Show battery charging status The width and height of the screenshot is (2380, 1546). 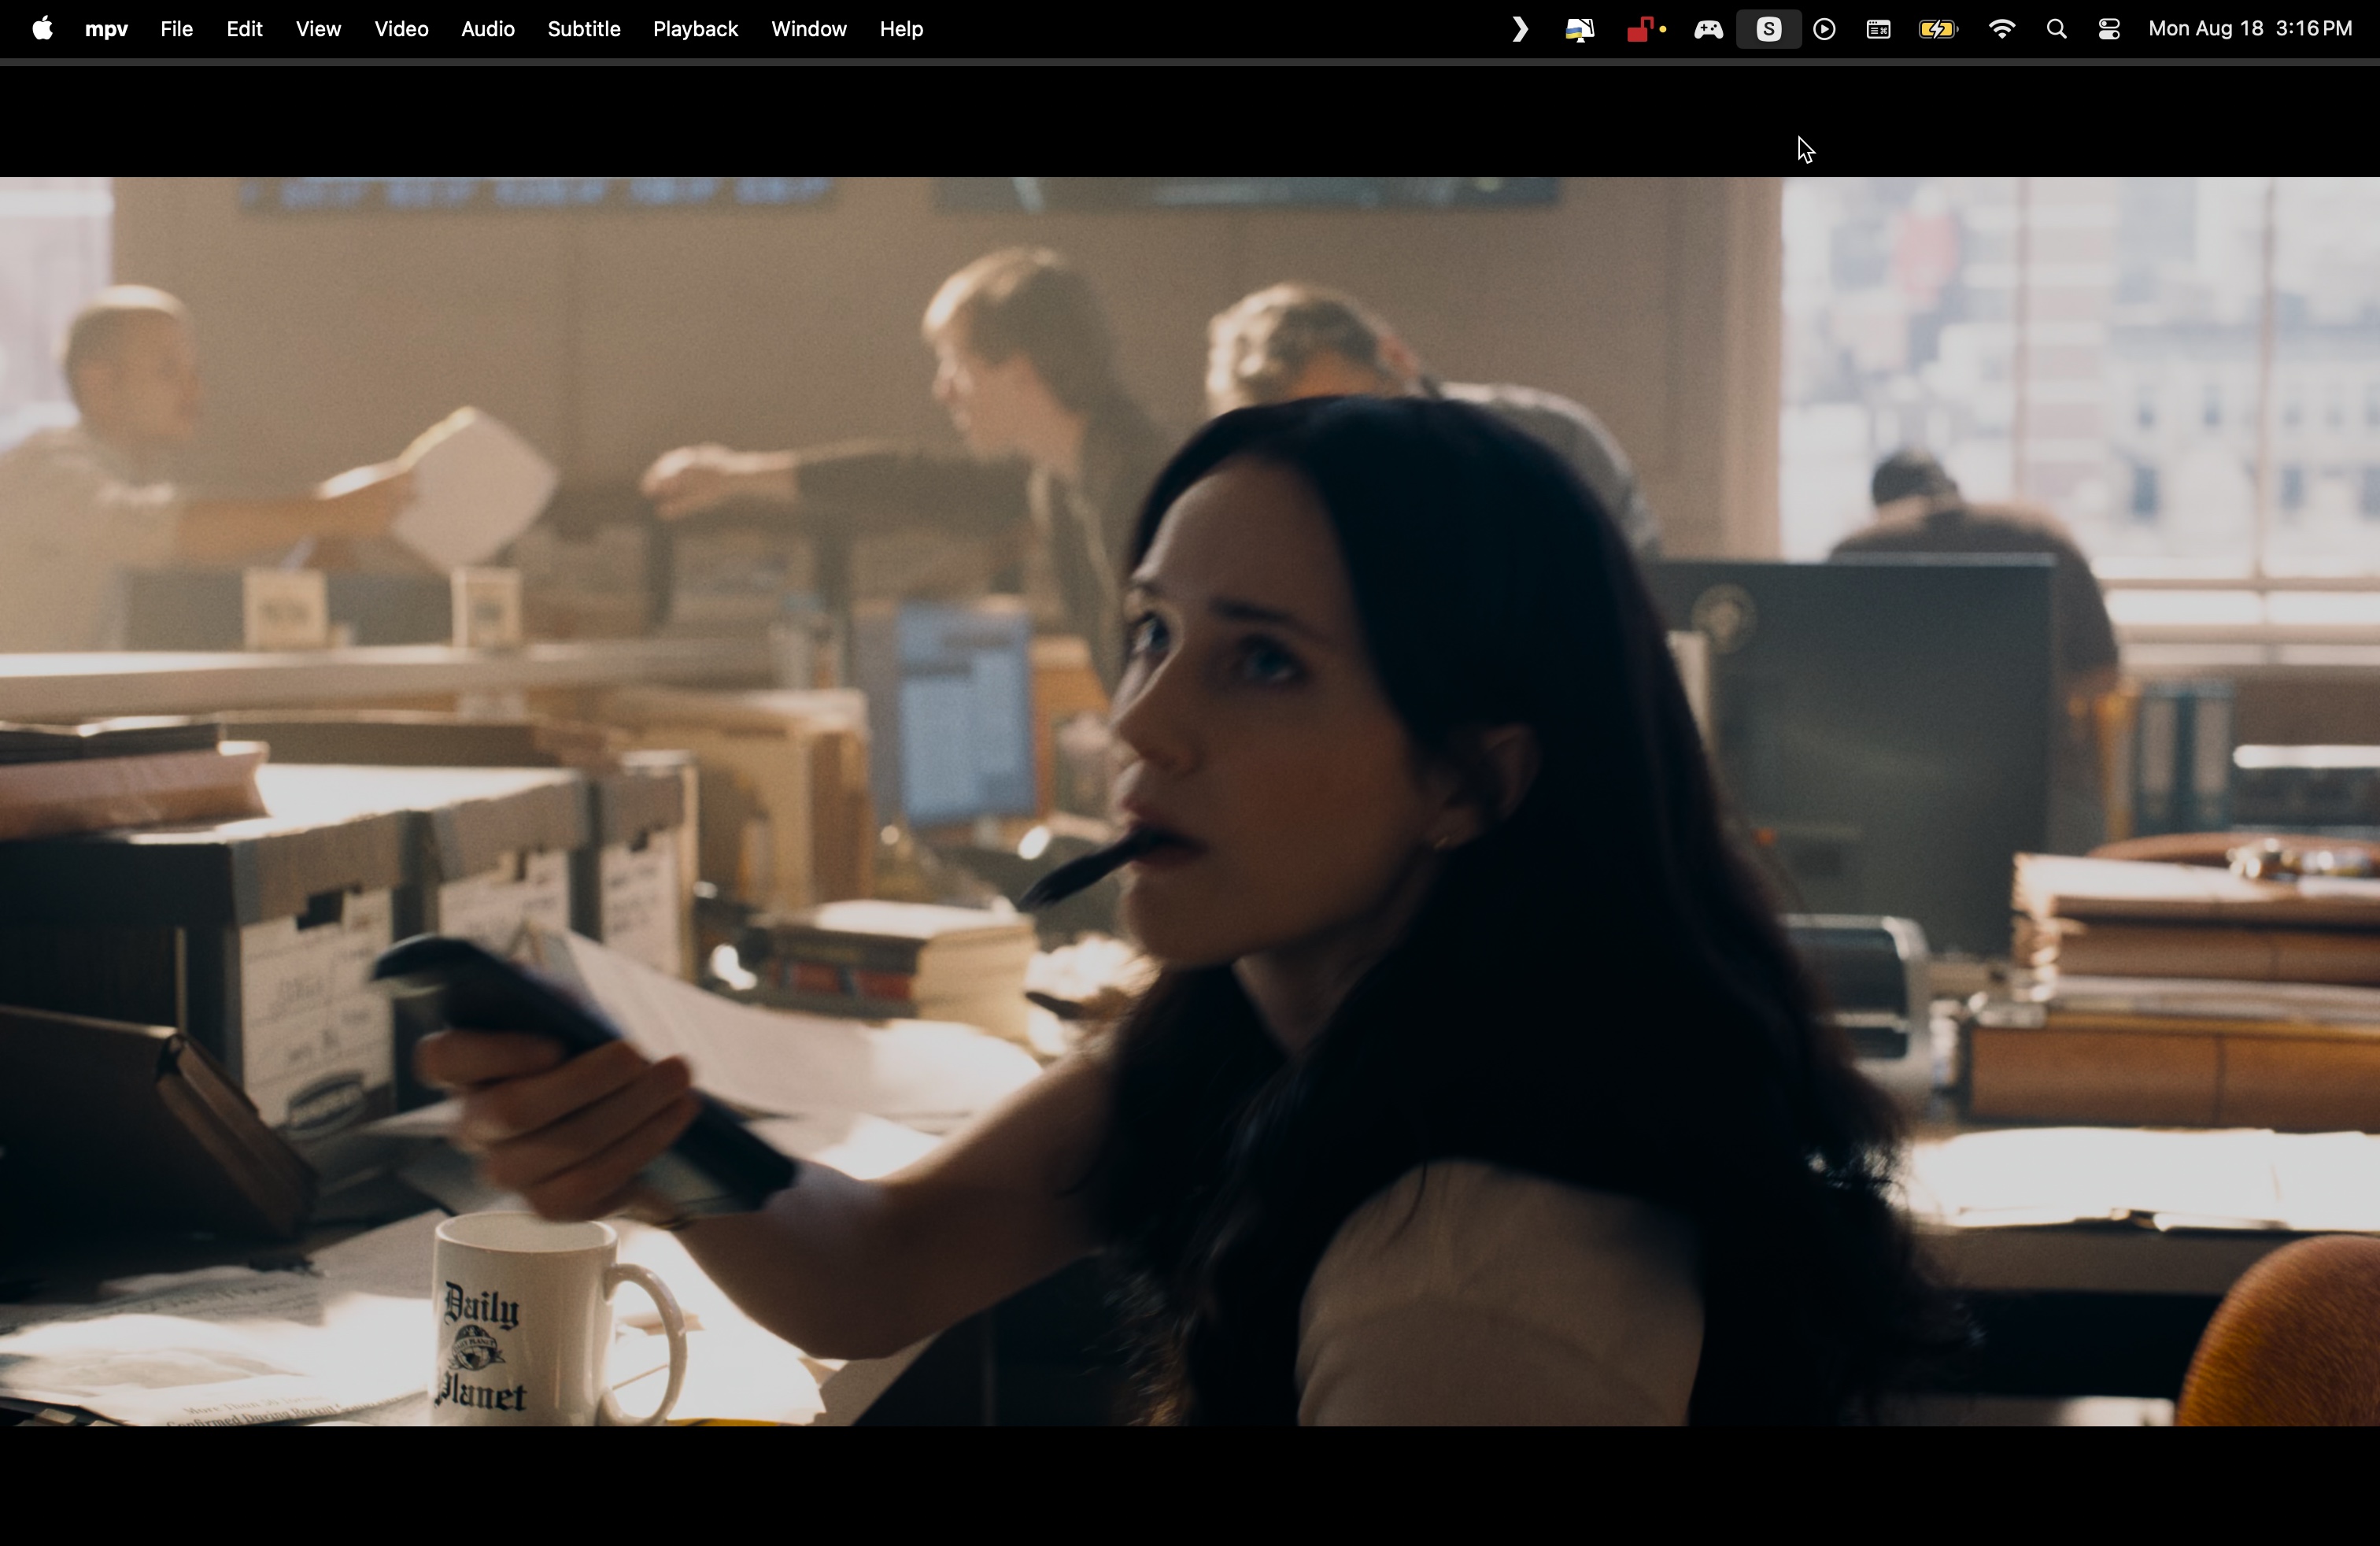coord(1937,30)
